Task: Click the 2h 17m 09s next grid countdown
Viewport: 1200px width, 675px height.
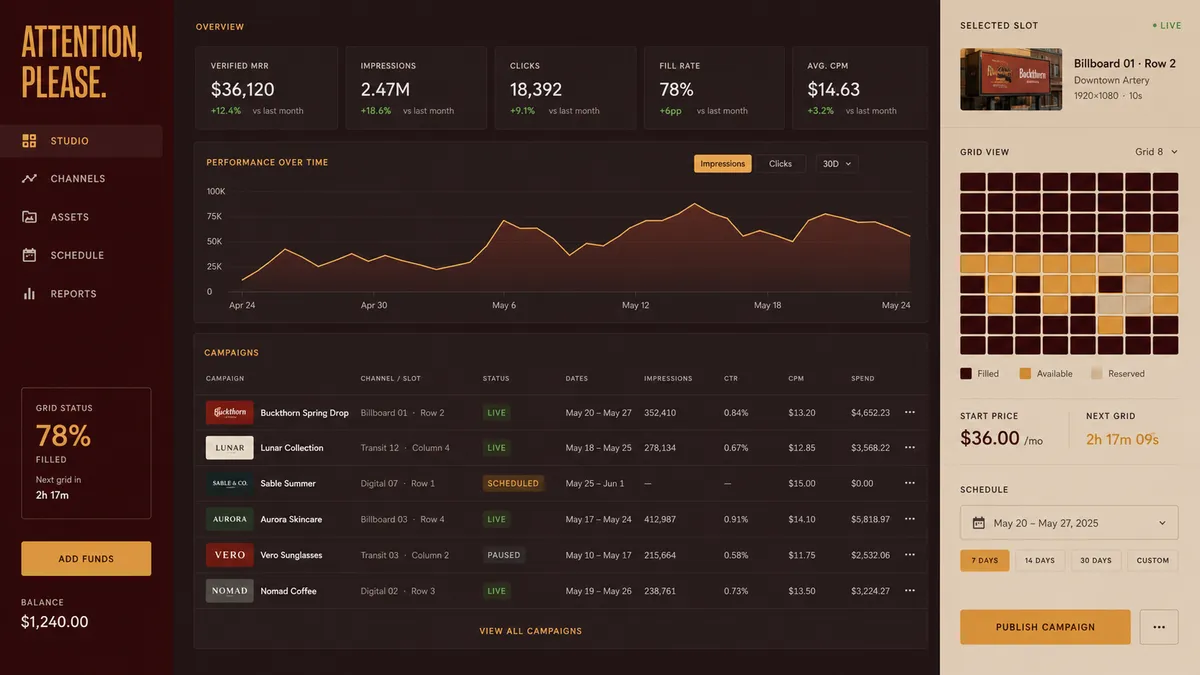Action: click(1122, 438)
